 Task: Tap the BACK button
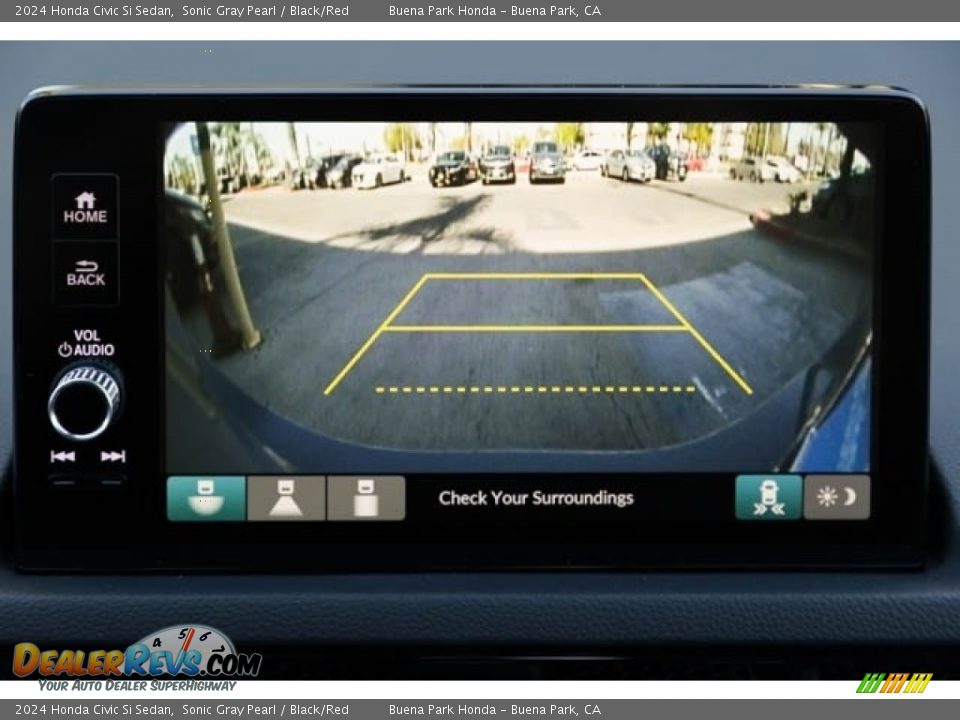[85, 273]
